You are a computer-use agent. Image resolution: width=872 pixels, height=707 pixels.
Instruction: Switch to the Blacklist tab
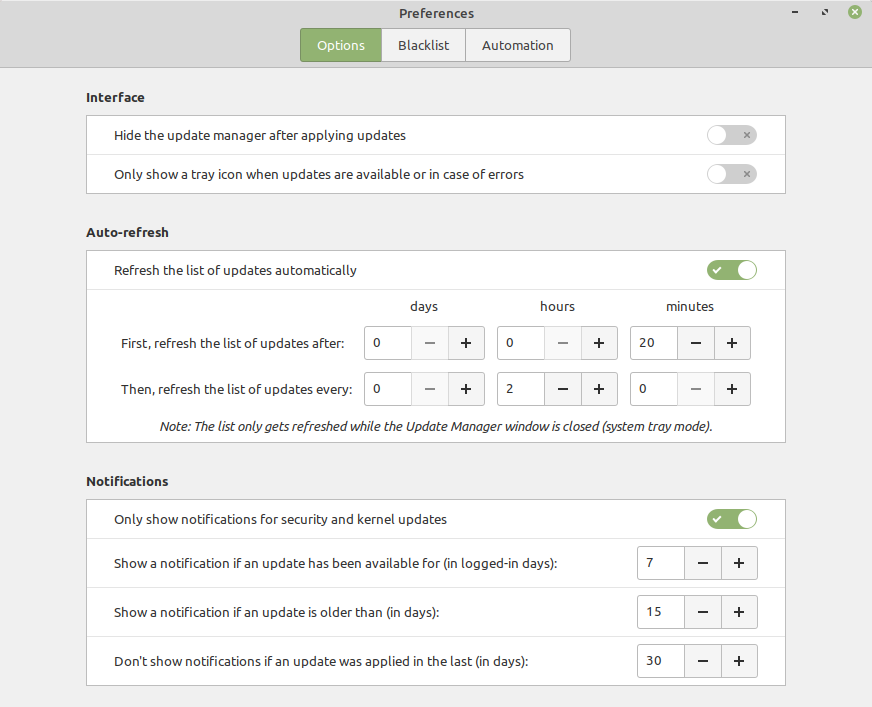[x=423, y=45]
